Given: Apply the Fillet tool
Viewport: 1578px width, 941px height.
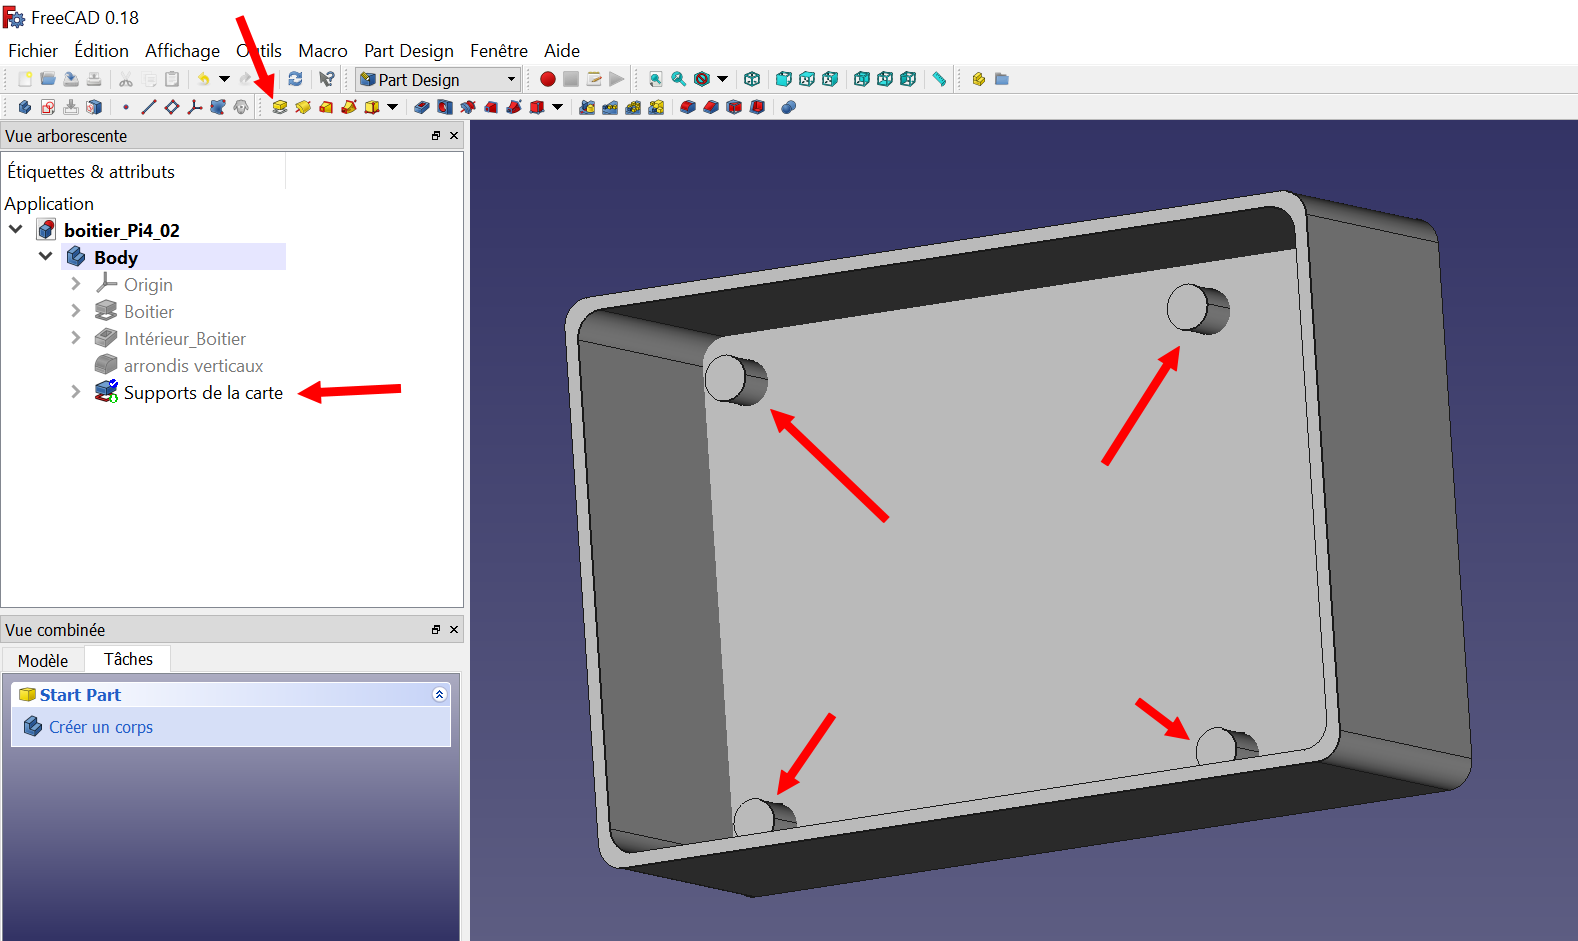Looking at the screenshot, I should pyautogui.click(x=688, y=107).
